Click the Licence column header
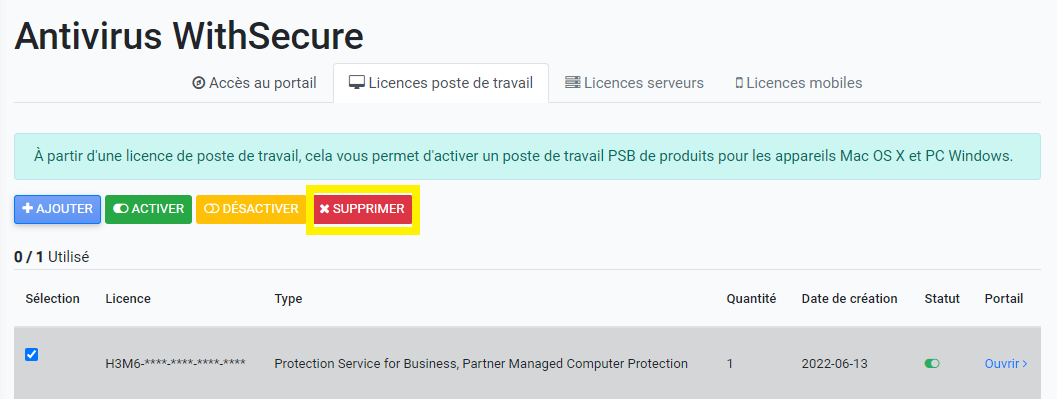 pos(128,299)
